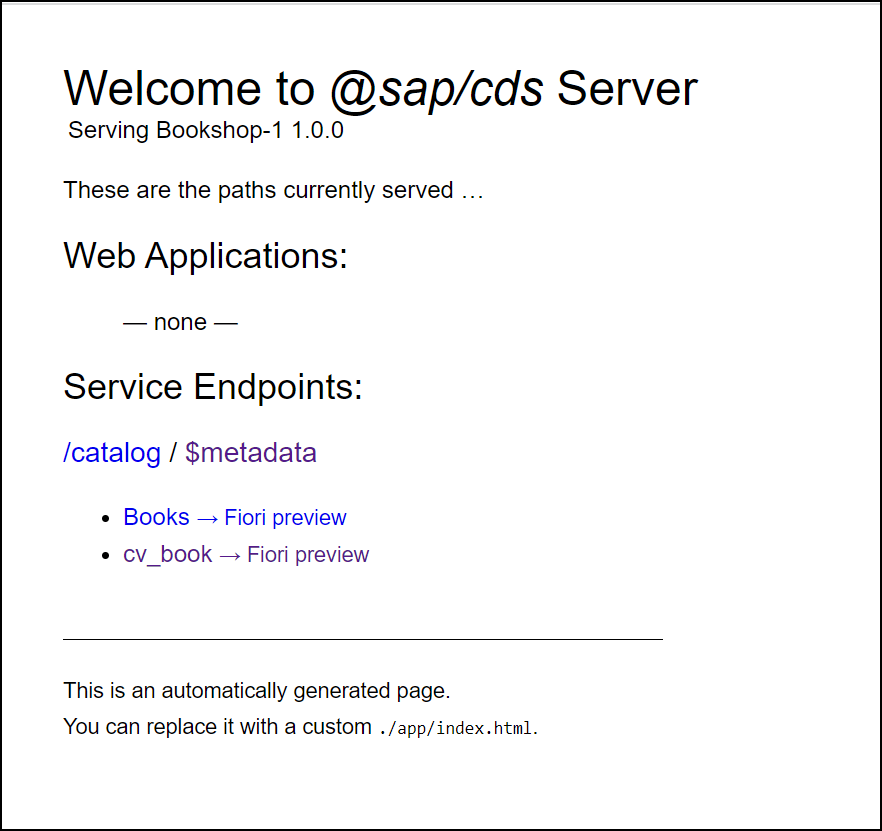Open the /catalog service endpoint link
This screenshot has height=831, width=882.
[x=112, y=453]
